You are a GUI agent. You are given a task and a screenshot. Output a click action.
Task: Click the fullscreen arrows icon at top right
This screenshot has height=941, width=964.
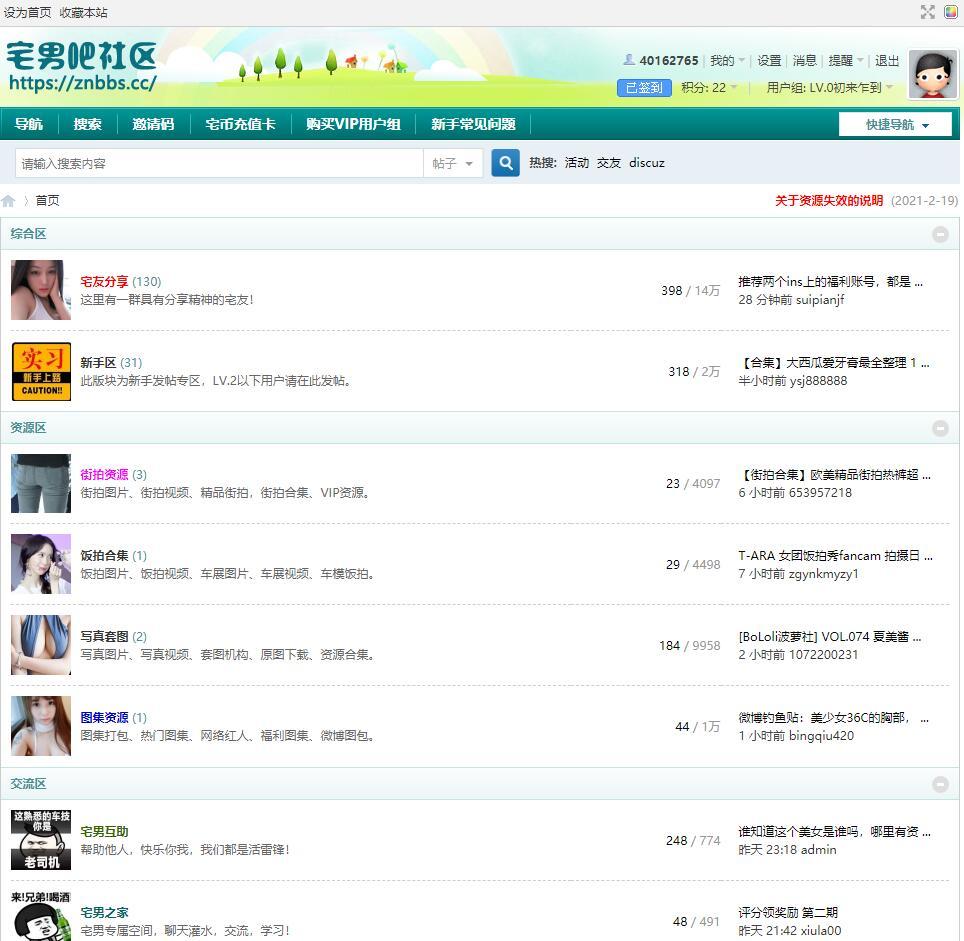[x=927, y=12]
